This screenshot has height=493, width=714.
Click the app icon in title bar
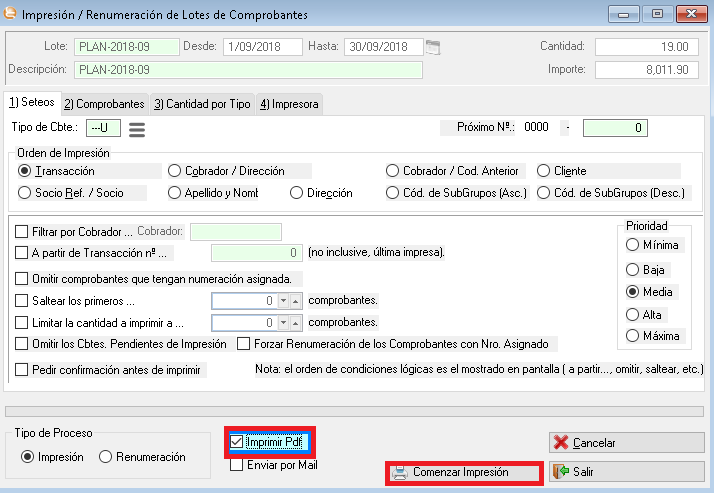pyautogui.click(x=12, y=15)
